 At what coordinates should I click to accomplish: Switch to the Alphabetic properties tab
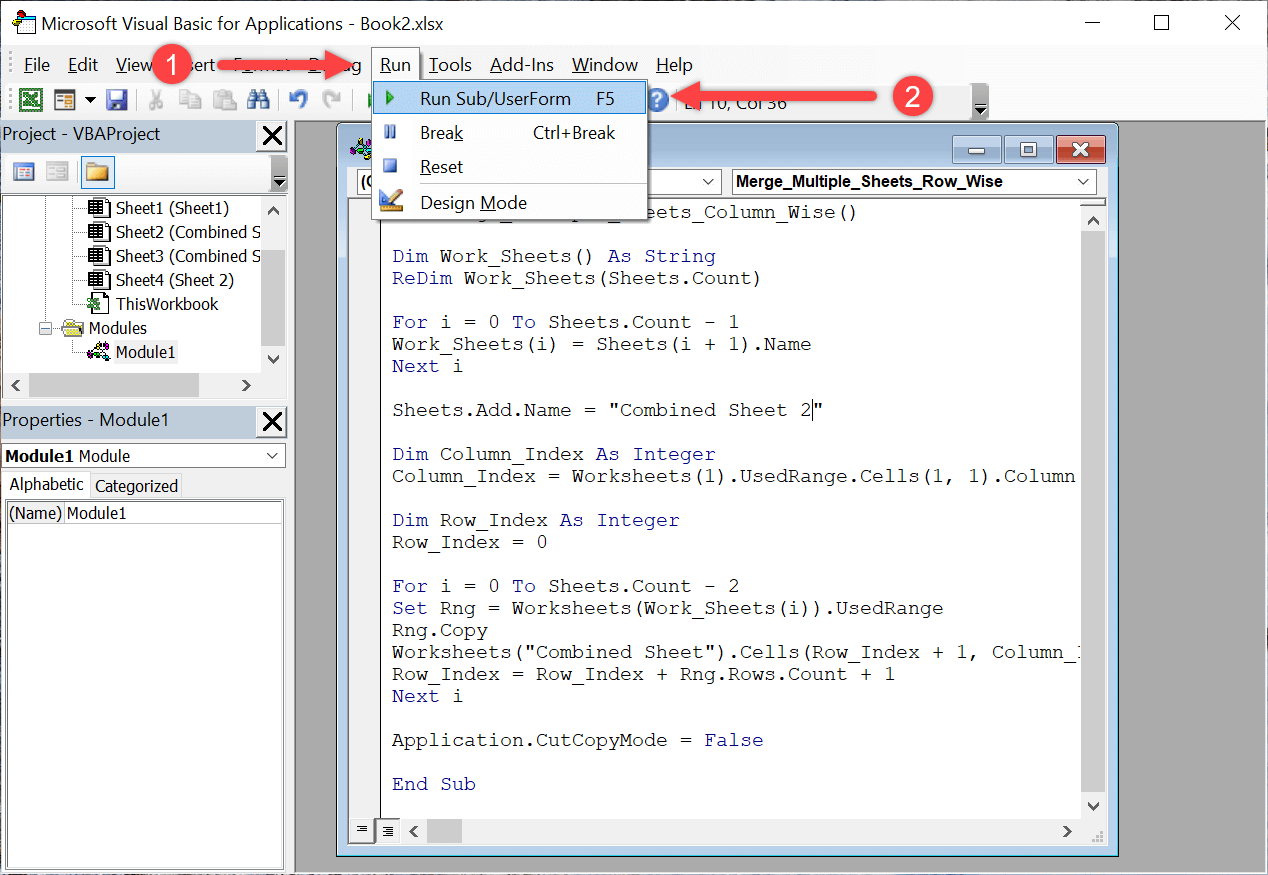pyautogui.click(x=47, y=485)
